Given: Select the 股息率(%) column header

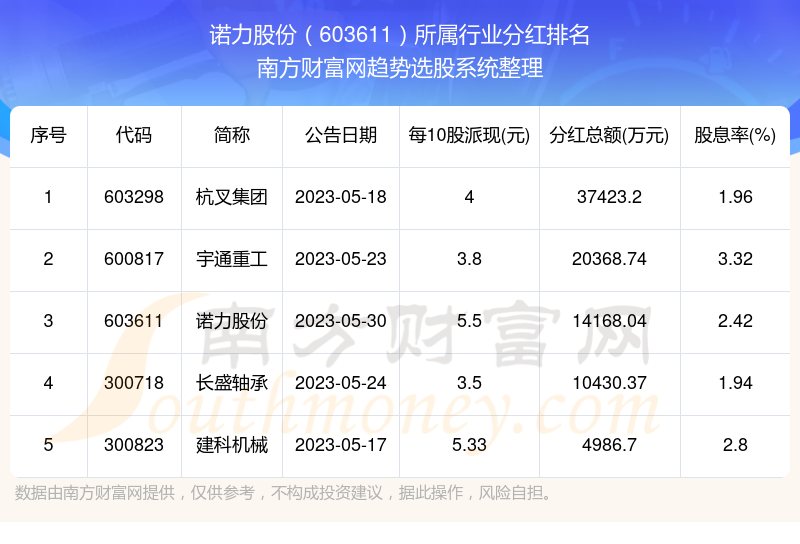Looking at the screenshot, I should [735, 135].
